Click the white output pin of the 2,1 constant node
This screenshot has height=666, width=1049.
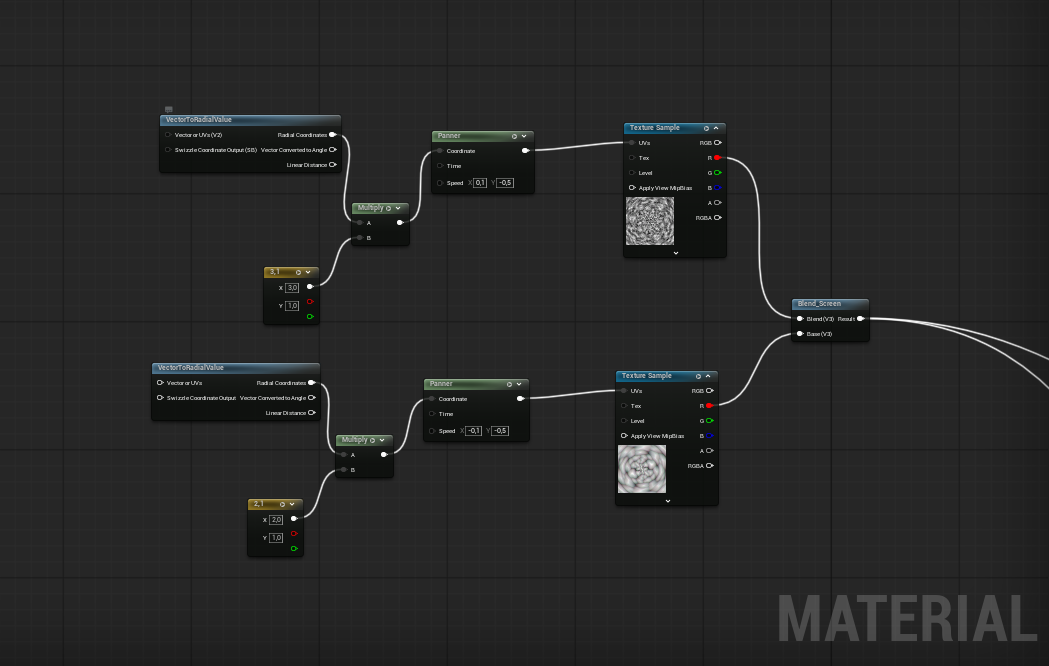[294, 519]
